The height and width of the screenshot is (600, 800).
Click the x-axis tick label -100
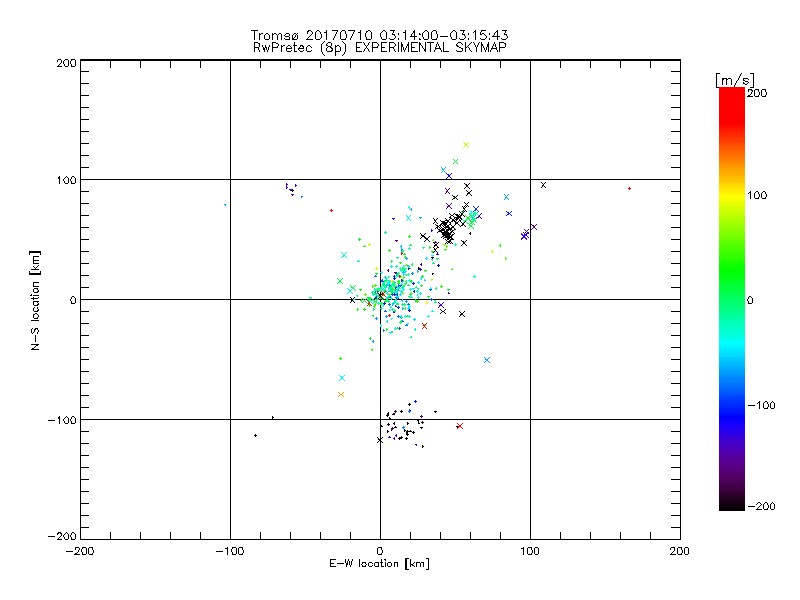coord(230,551)
